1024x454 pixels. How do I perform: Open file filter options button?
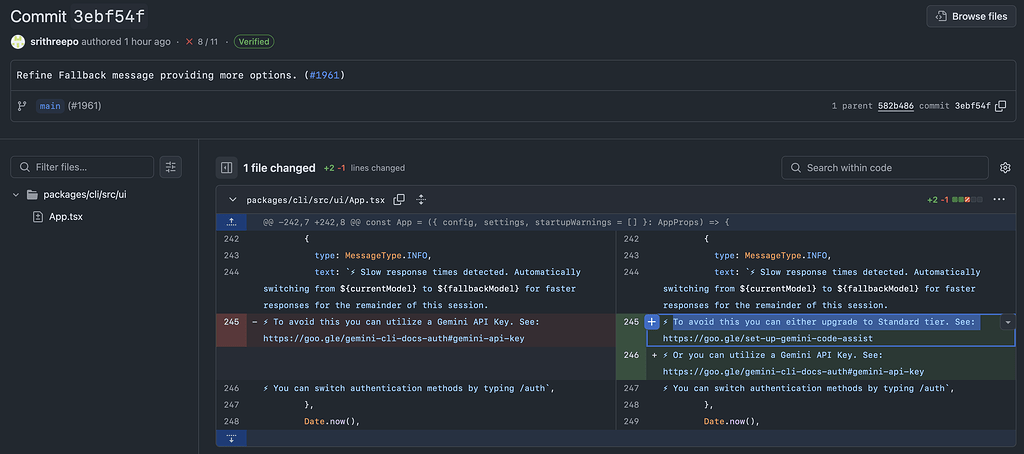click(x=171, y=167)
